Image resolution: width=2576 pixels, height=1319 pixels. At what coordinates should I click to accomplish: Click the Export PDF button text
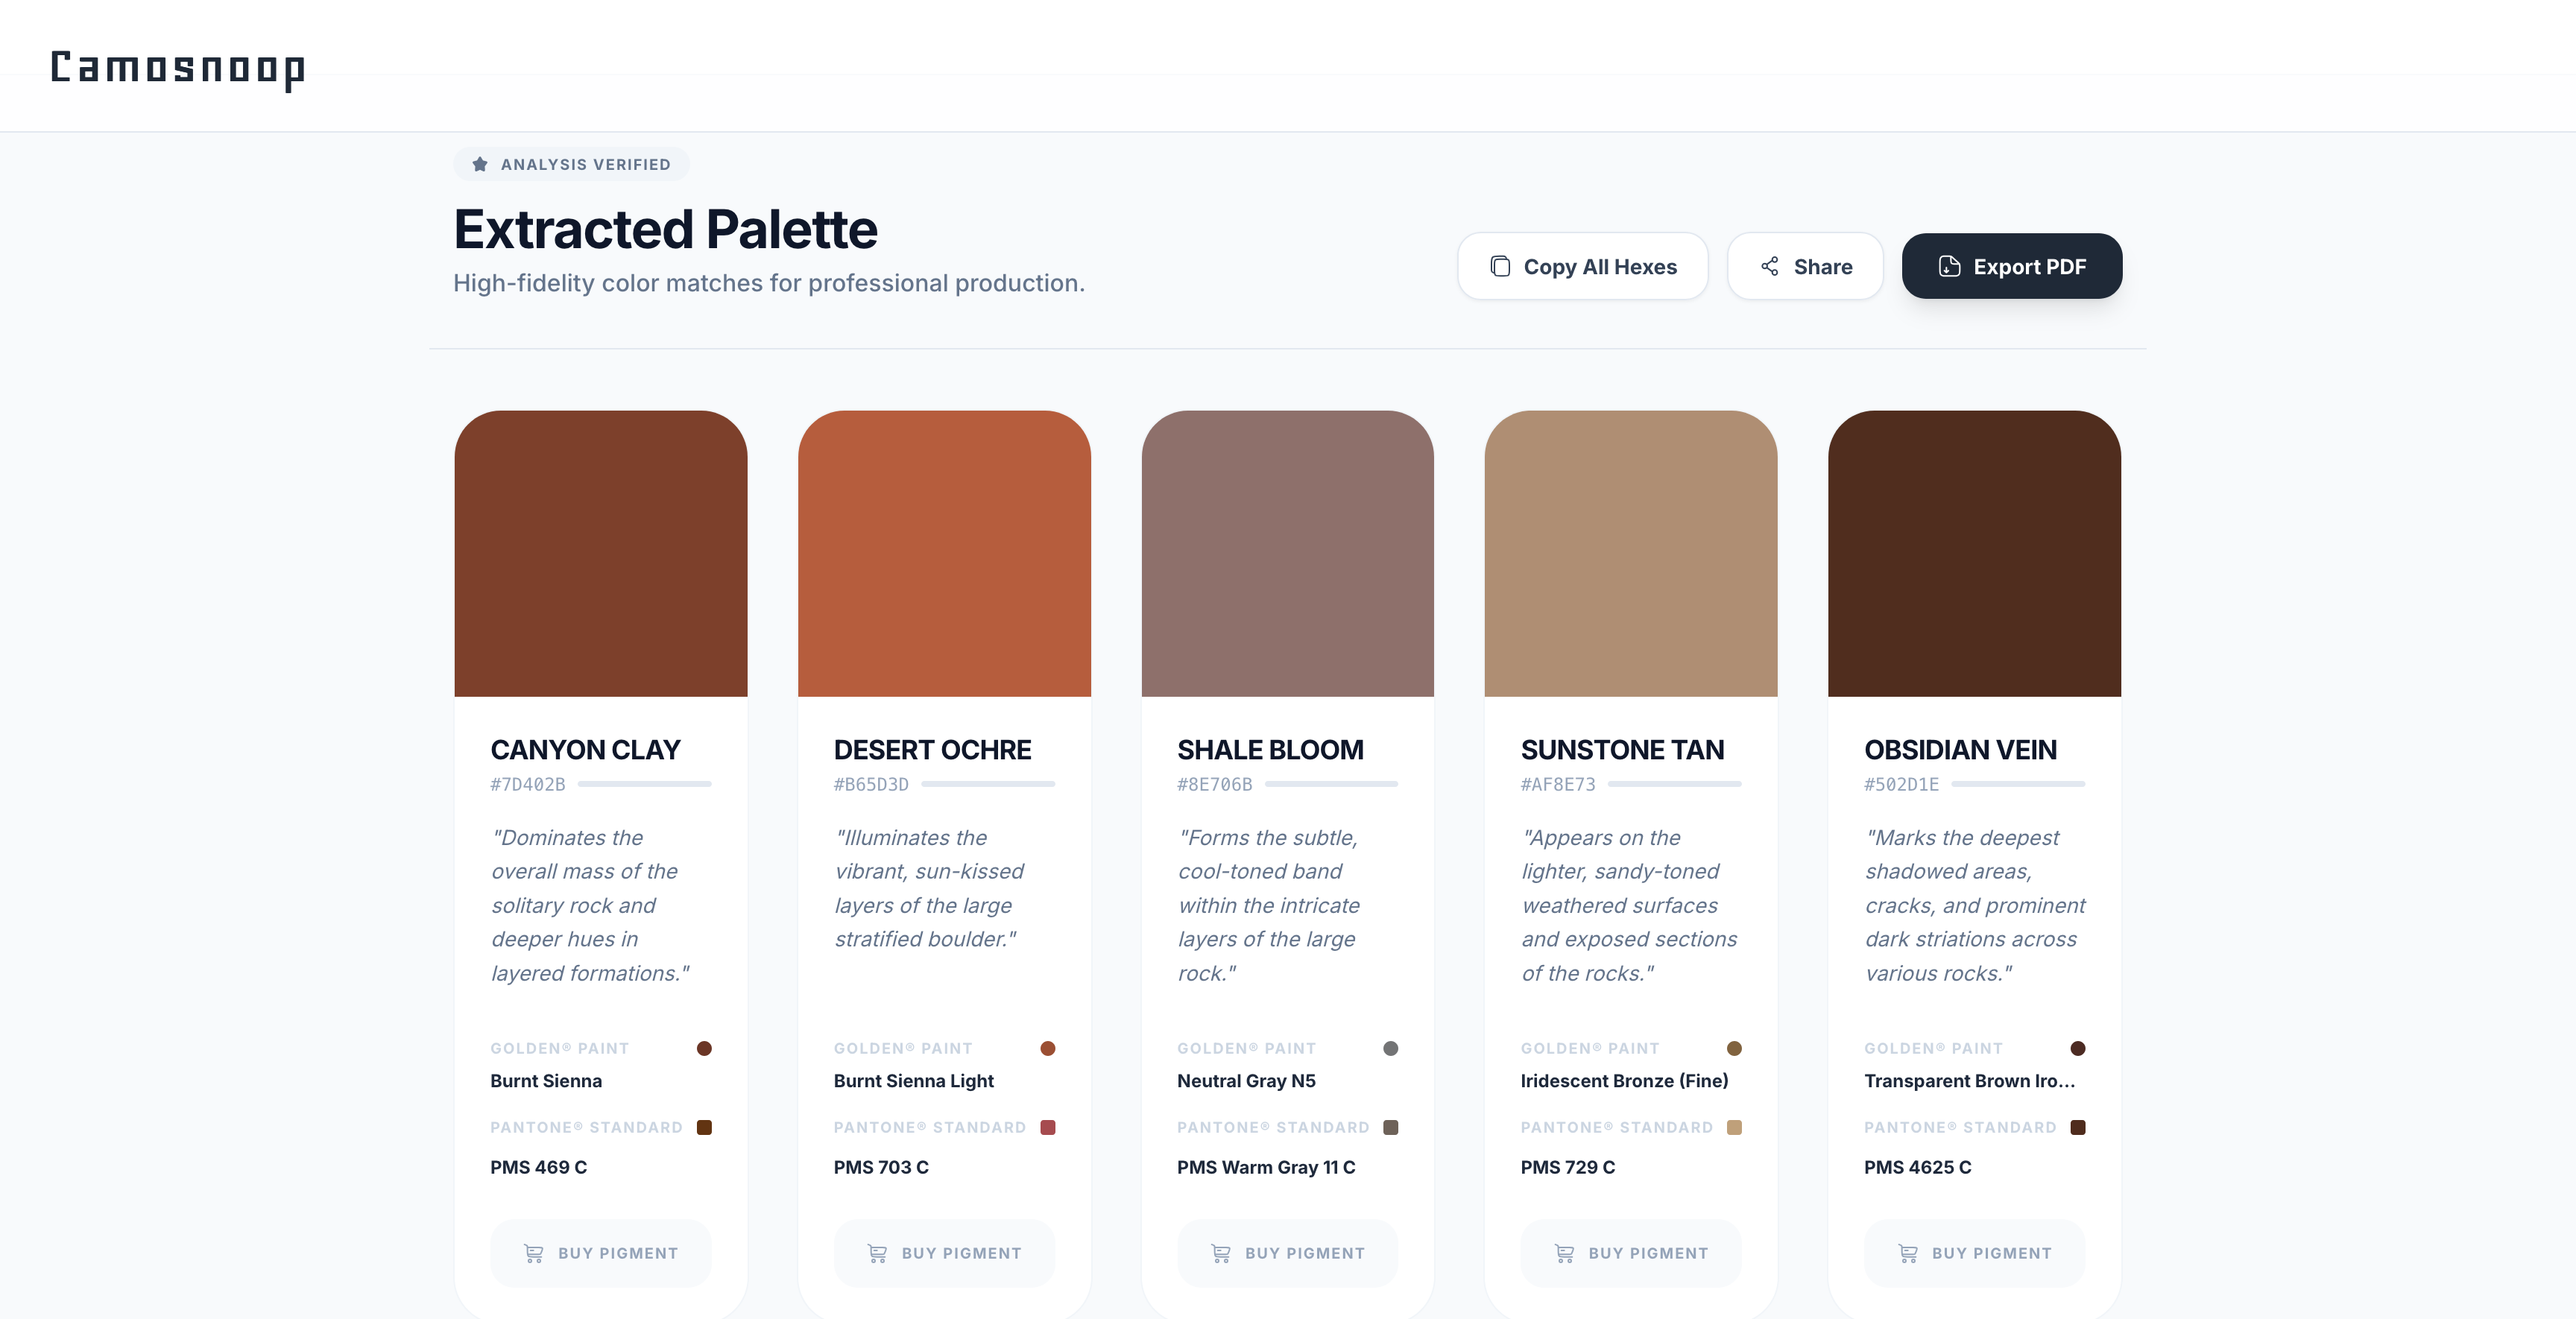(x=2029, y=267)
